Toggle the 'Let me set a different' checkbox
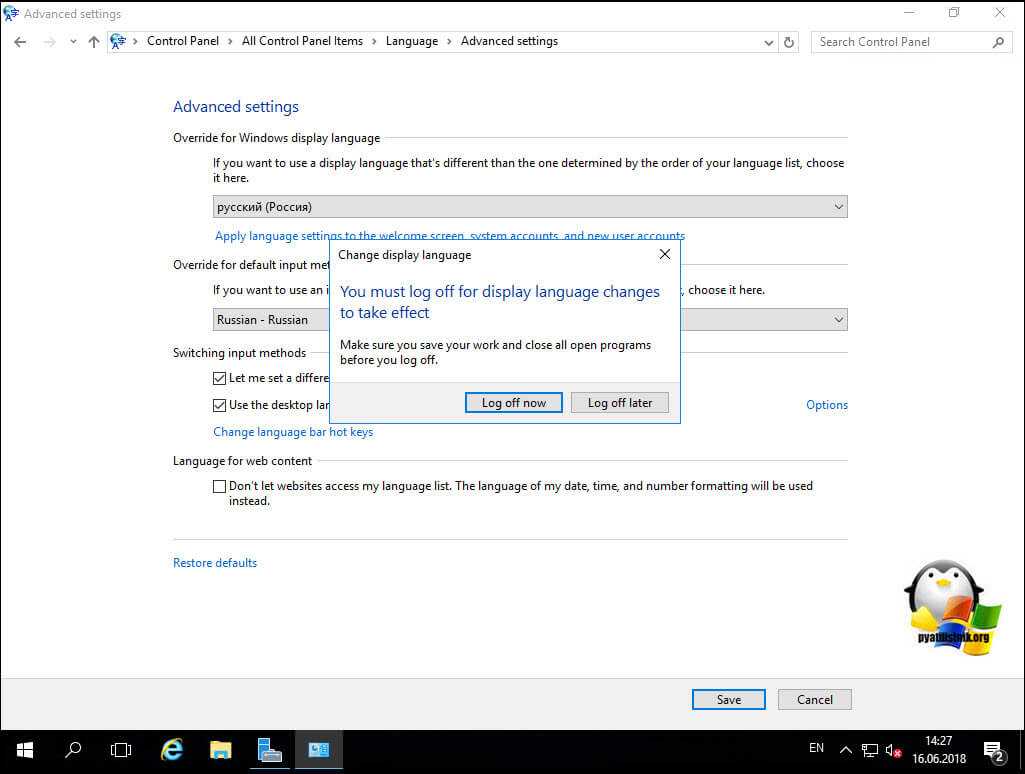The image size is (1025, 774). tap(220, 378)
